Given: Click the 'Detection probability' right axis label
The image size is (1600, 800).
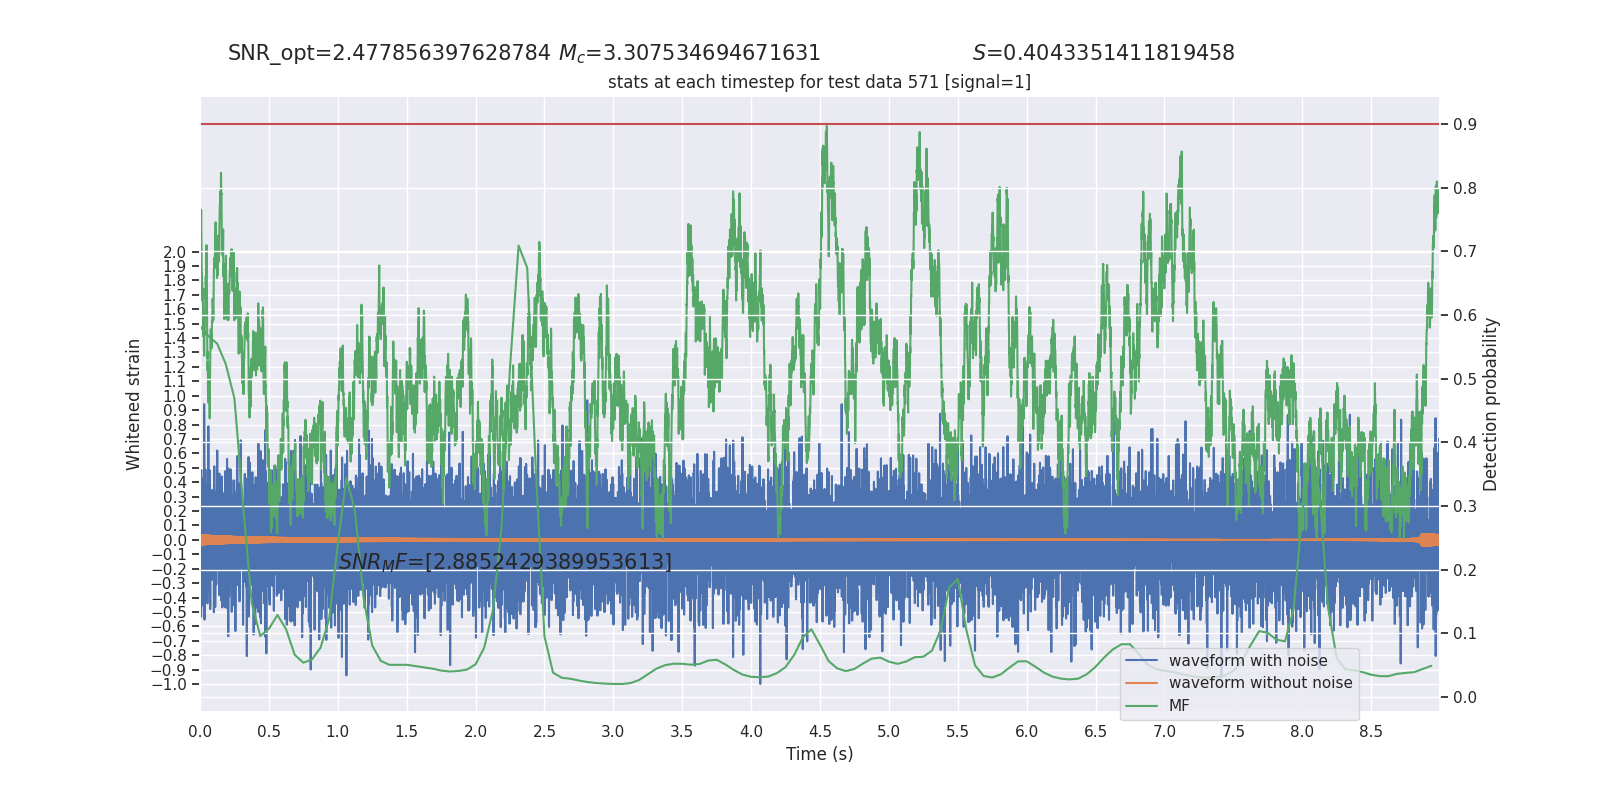Looking at the screenshot, I should 1490,404.
